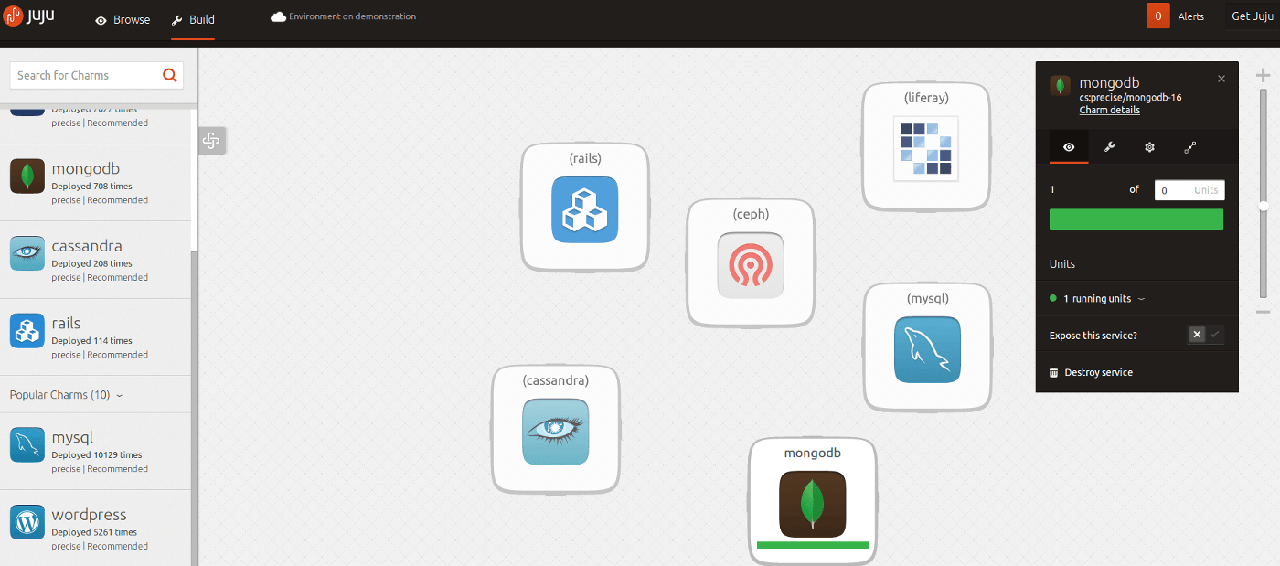
Task: Click the canvas layout toggle icon
Action: pyautogui.click(x=211, y=141)
